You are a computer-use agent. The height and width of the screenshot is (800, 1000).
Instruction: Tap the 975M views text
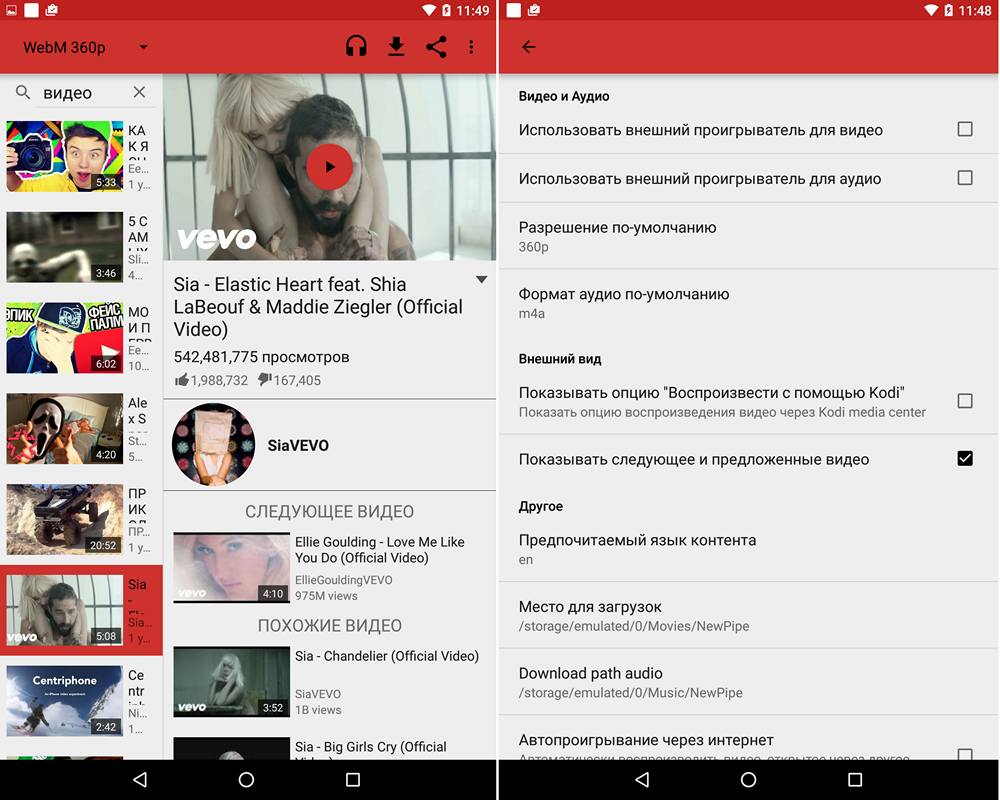[x=326, y=596]
